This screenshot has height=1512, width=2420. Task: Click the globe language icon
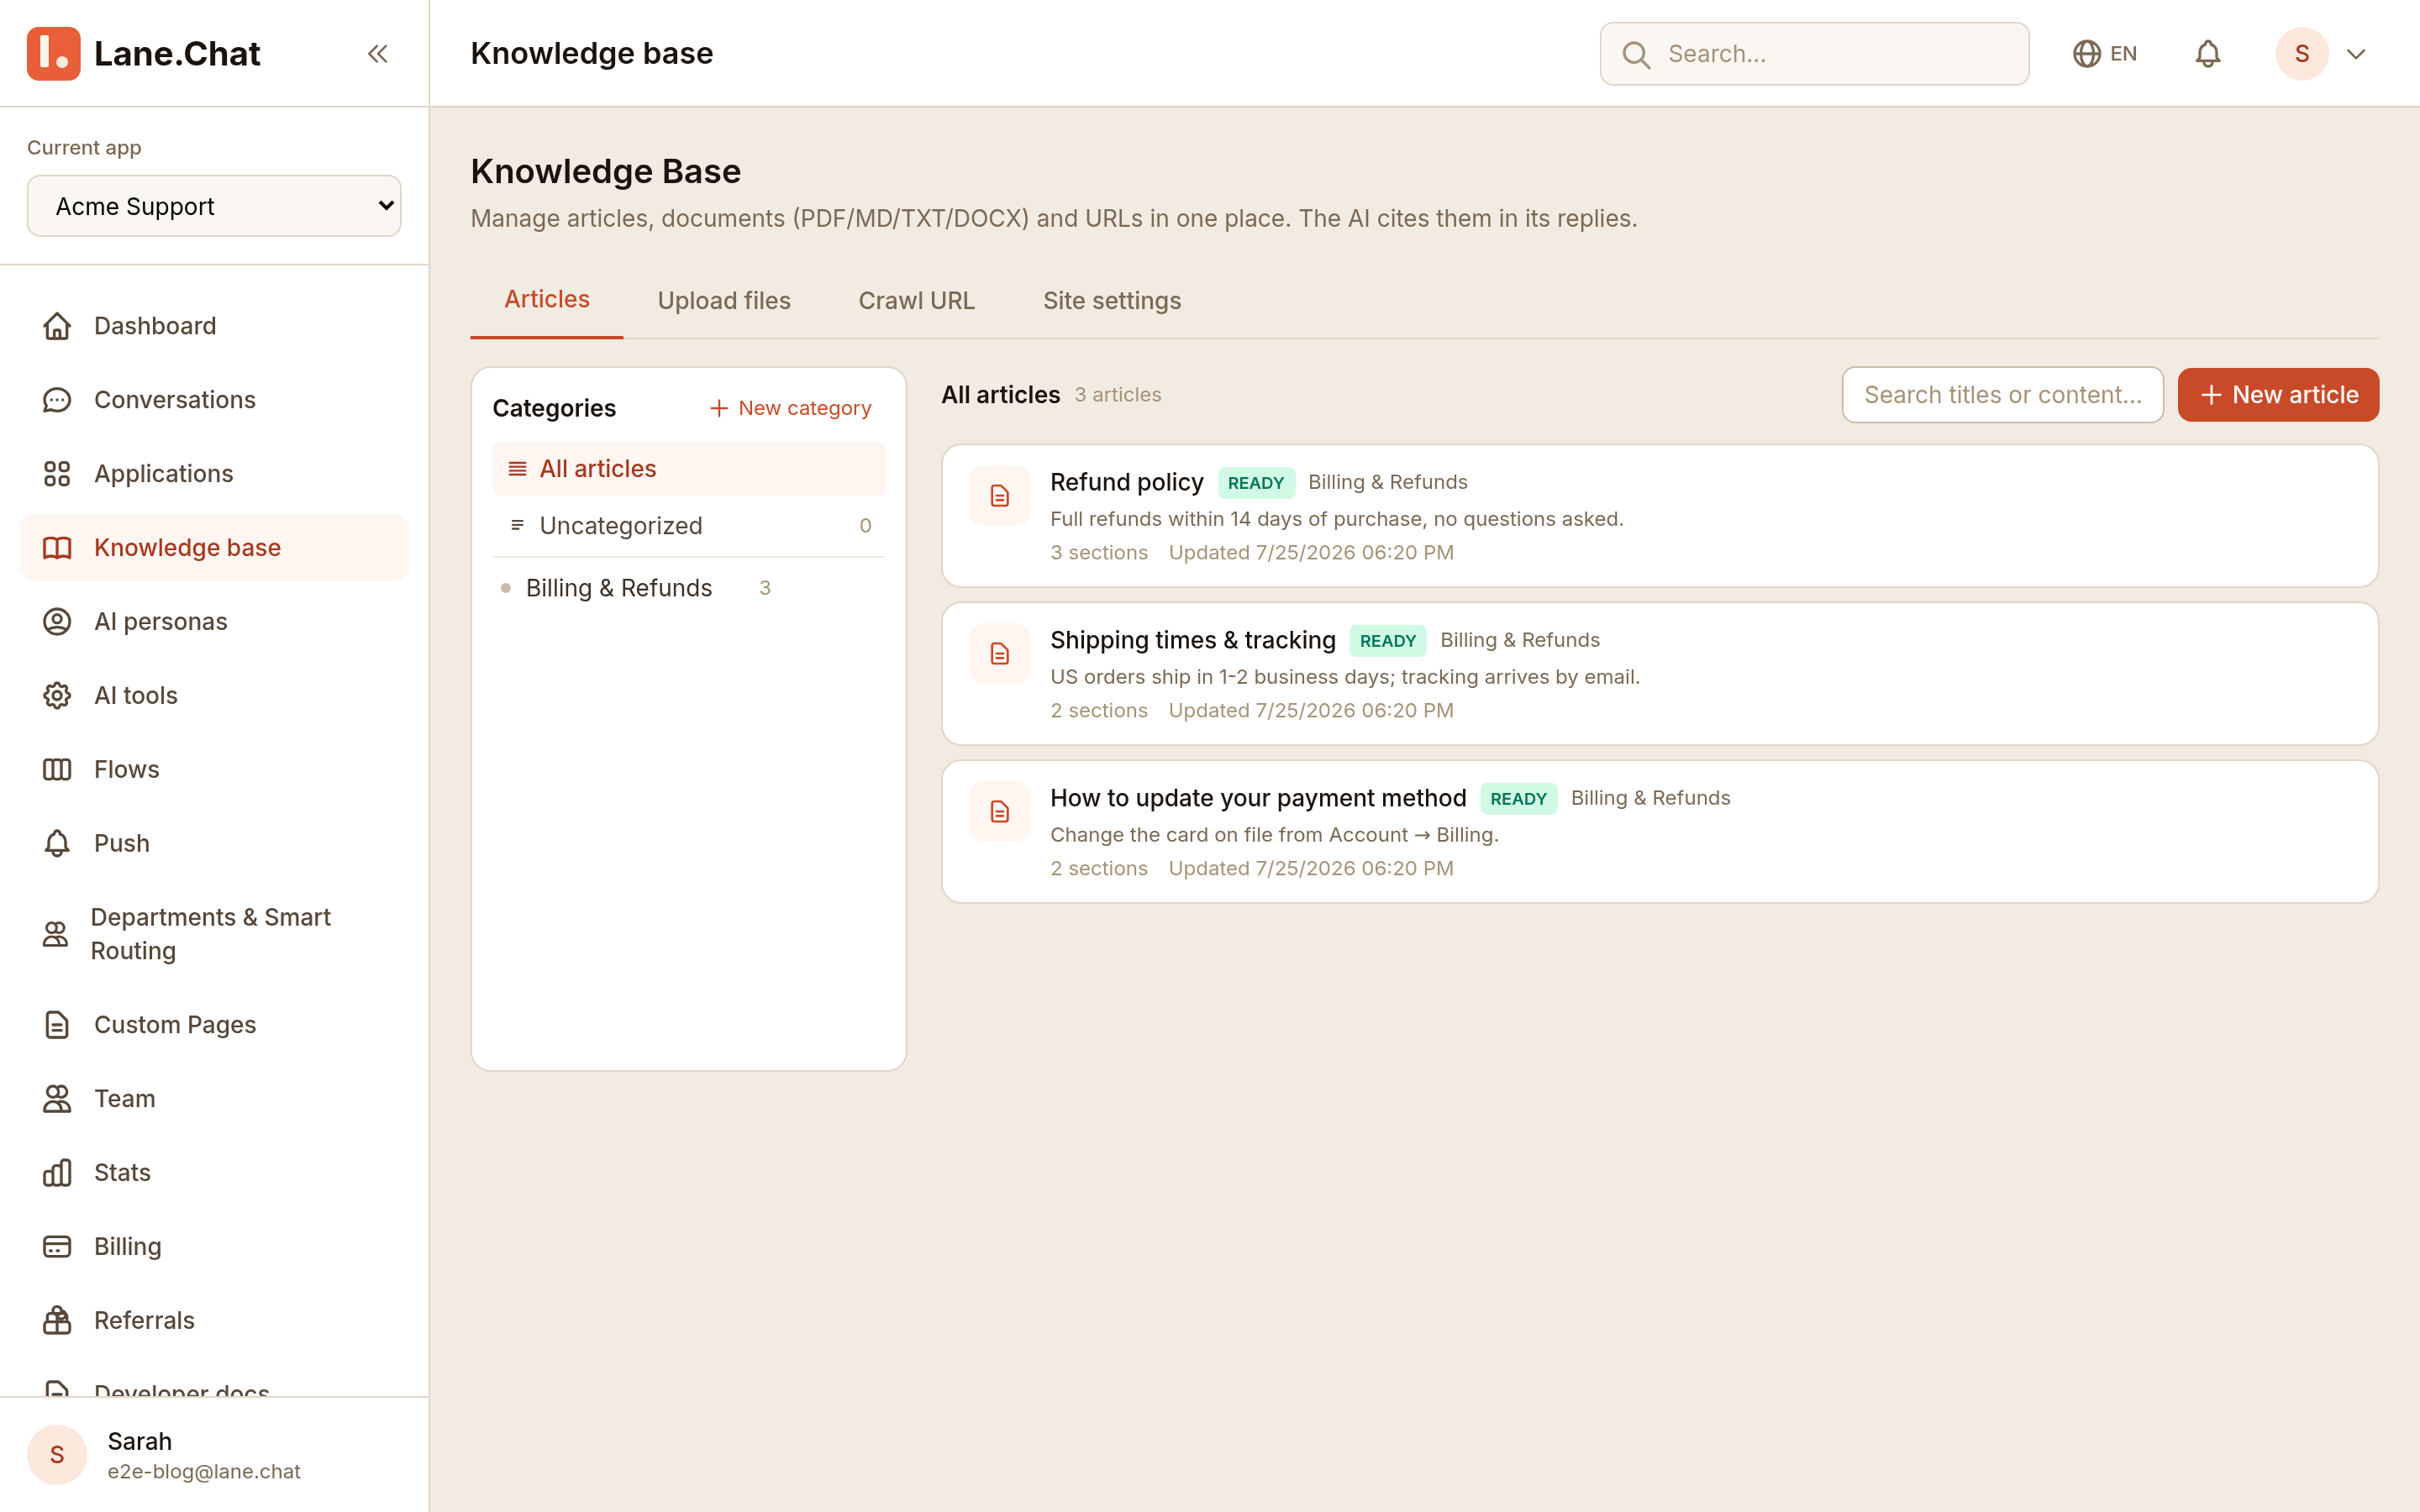(2086, 54)
